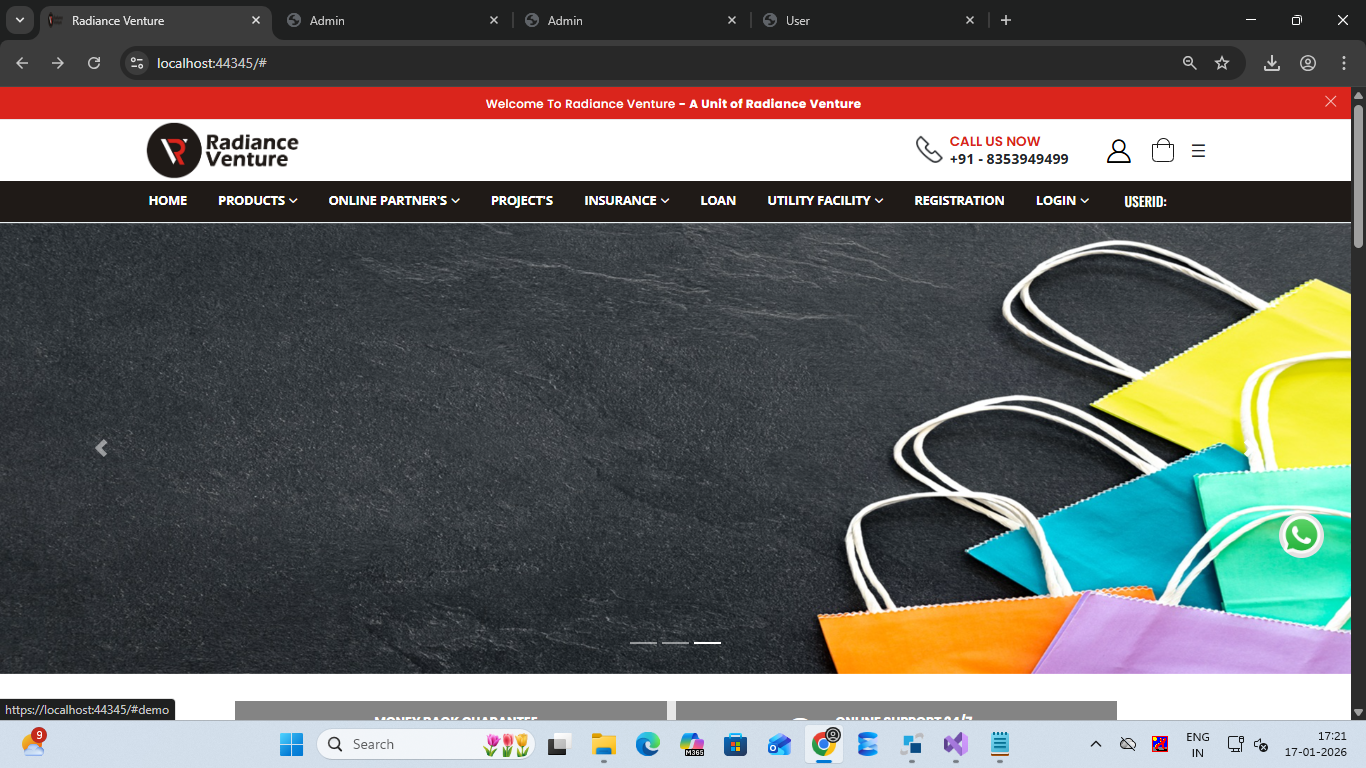Bookmark this page with the star icon

tap(1221, 63)
